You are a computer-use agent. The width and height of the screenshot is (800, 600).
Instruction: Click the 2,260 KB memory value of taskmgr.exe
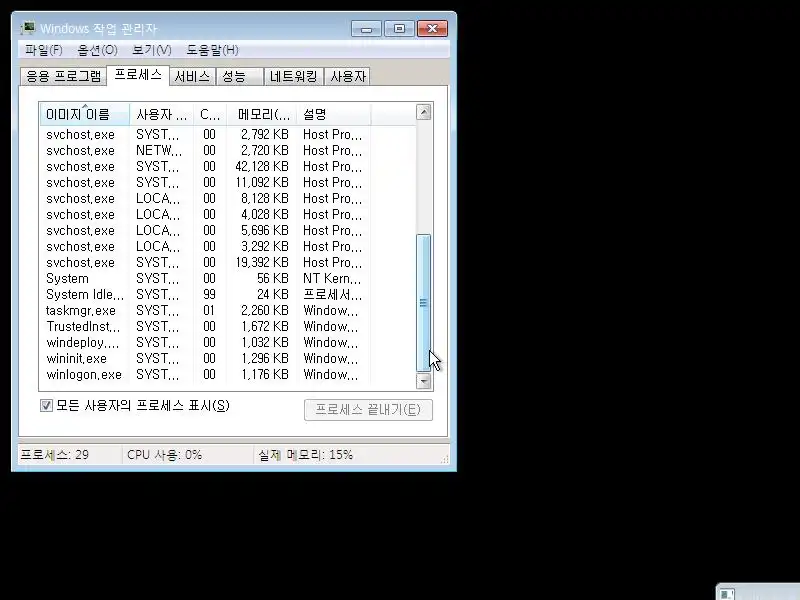265,310
